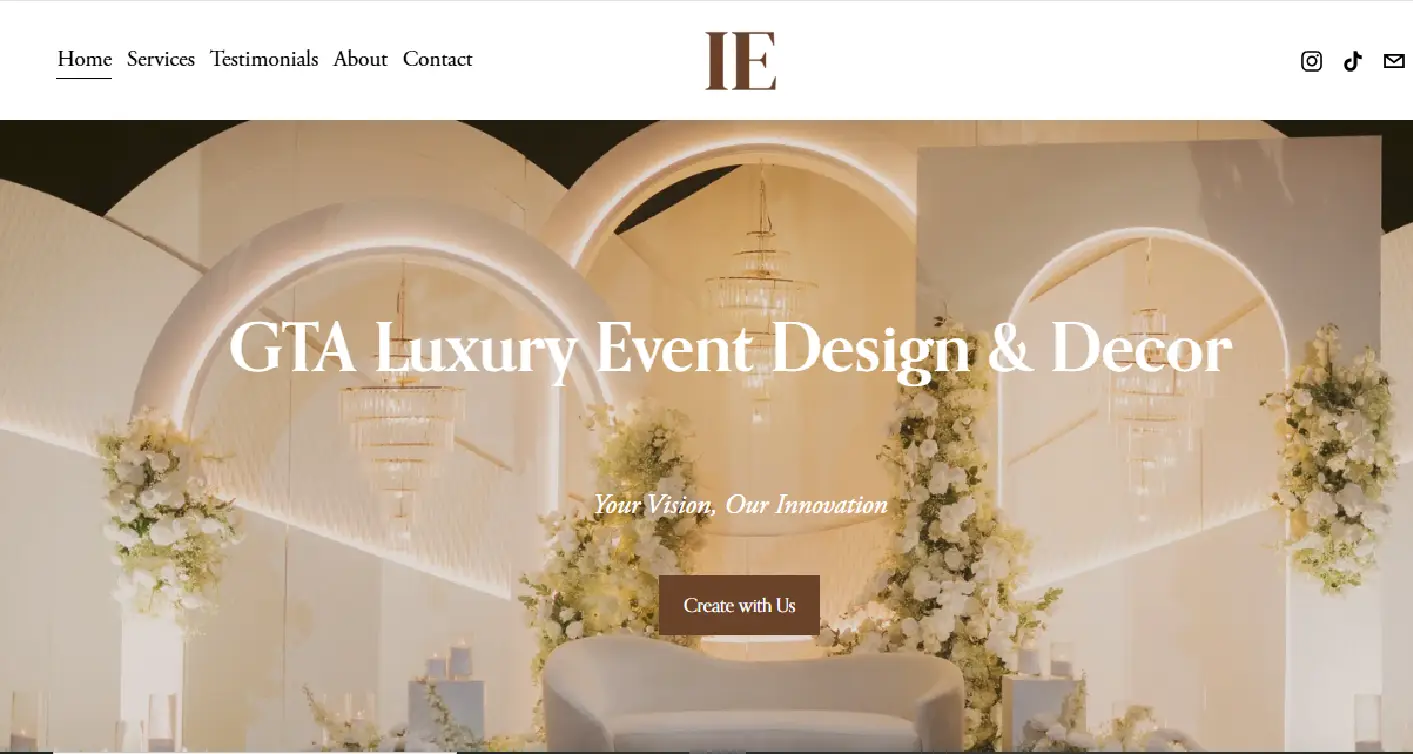
Task: Open the About page
Action: click(x=360, y=59)
